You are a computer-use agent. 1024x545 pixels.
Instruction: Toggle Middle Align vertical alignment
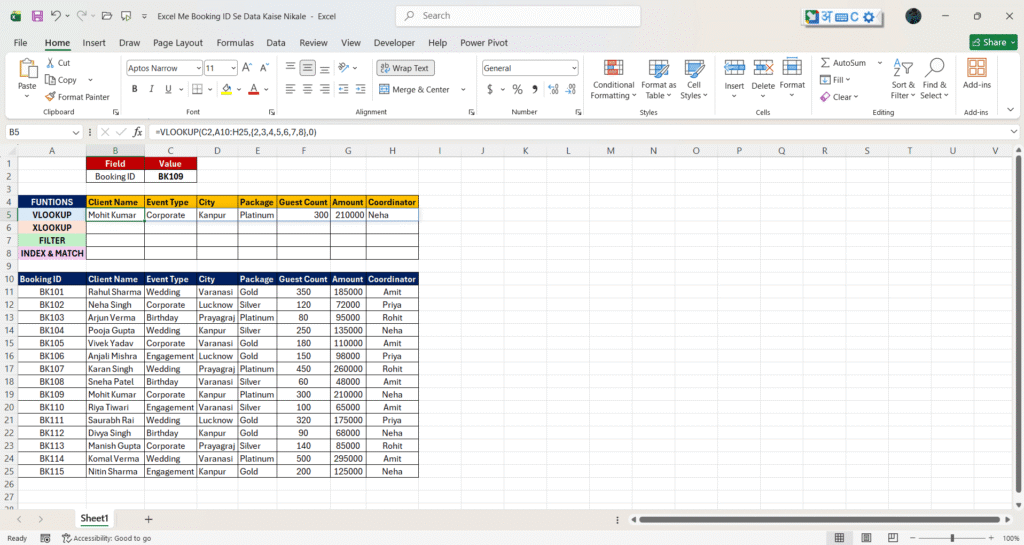[x=308, y=68]
